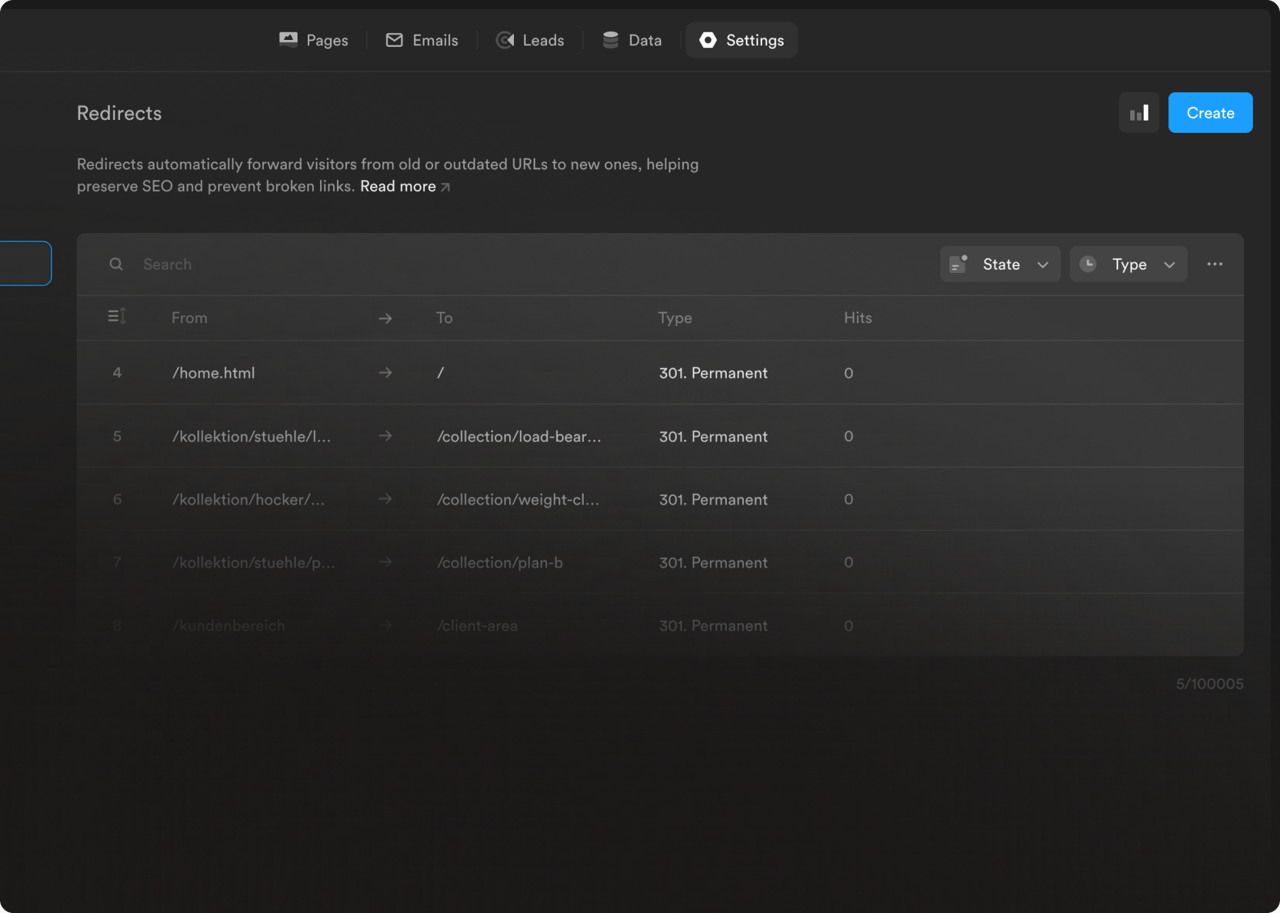Click 301. Permanent in the /collection/plan-b row
This screenshot has width=1280, height=913.
click(x=713, y=562)
